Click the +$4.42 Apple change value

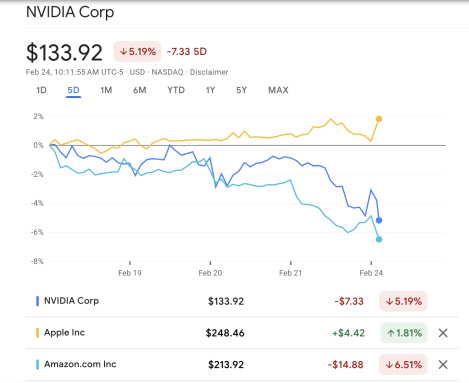(x=348, y=333)
